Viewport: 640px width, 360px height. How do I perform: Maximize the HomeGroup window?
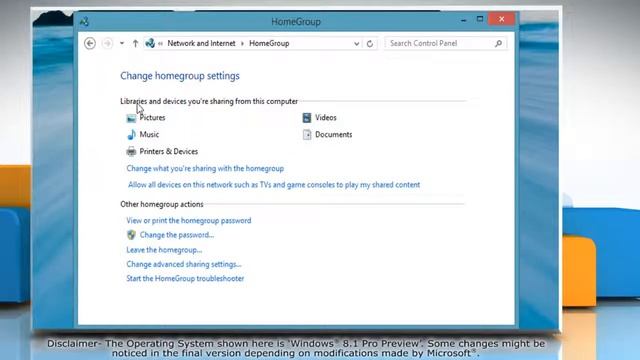tap(480, 19)
